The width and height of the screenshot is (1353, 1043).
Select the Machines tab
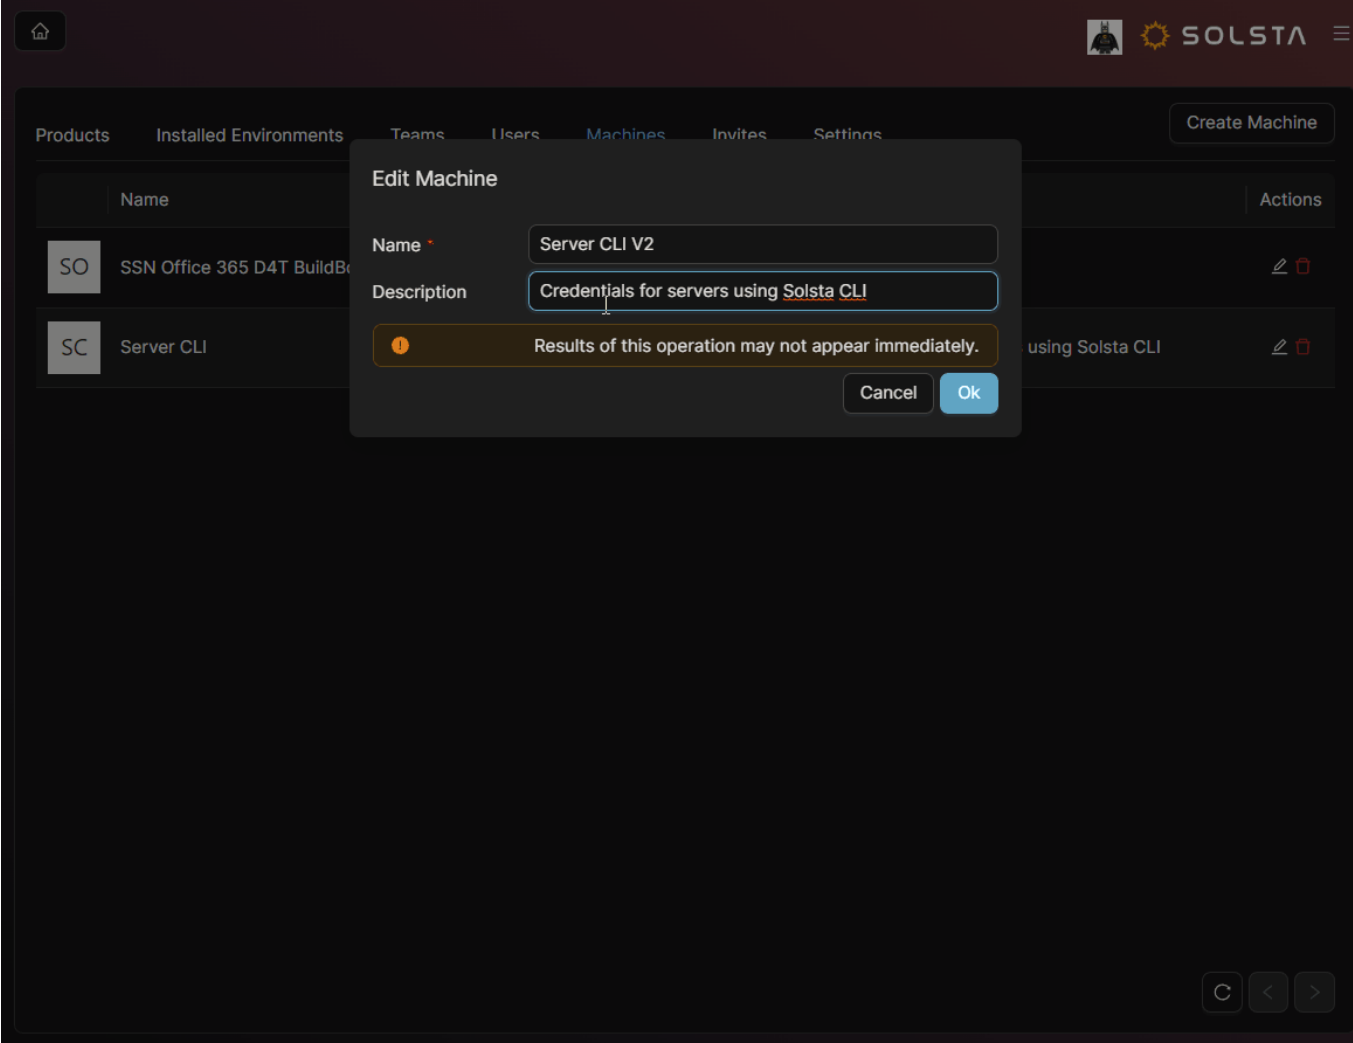click(x=625, y=133)
